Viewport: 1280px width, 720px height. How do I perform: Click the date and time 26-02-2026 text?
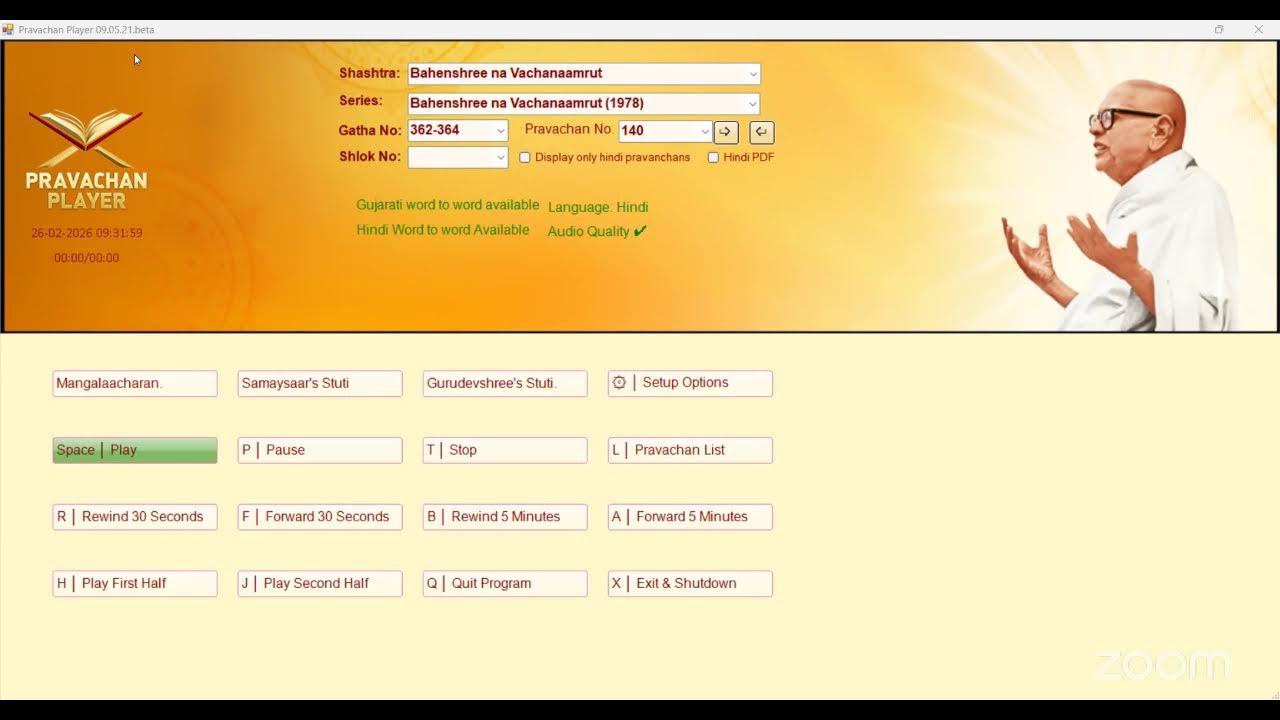87,233
